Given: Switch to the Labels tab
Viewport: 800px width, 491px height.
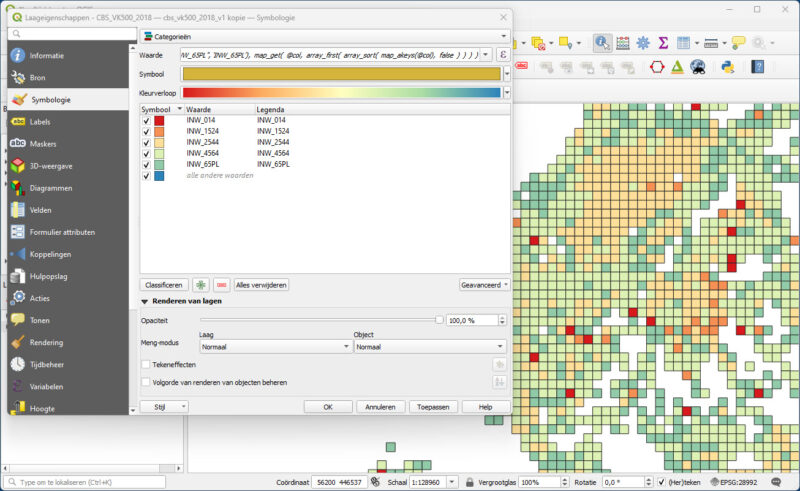Looking at the screenshot, I should coord(40,122).
